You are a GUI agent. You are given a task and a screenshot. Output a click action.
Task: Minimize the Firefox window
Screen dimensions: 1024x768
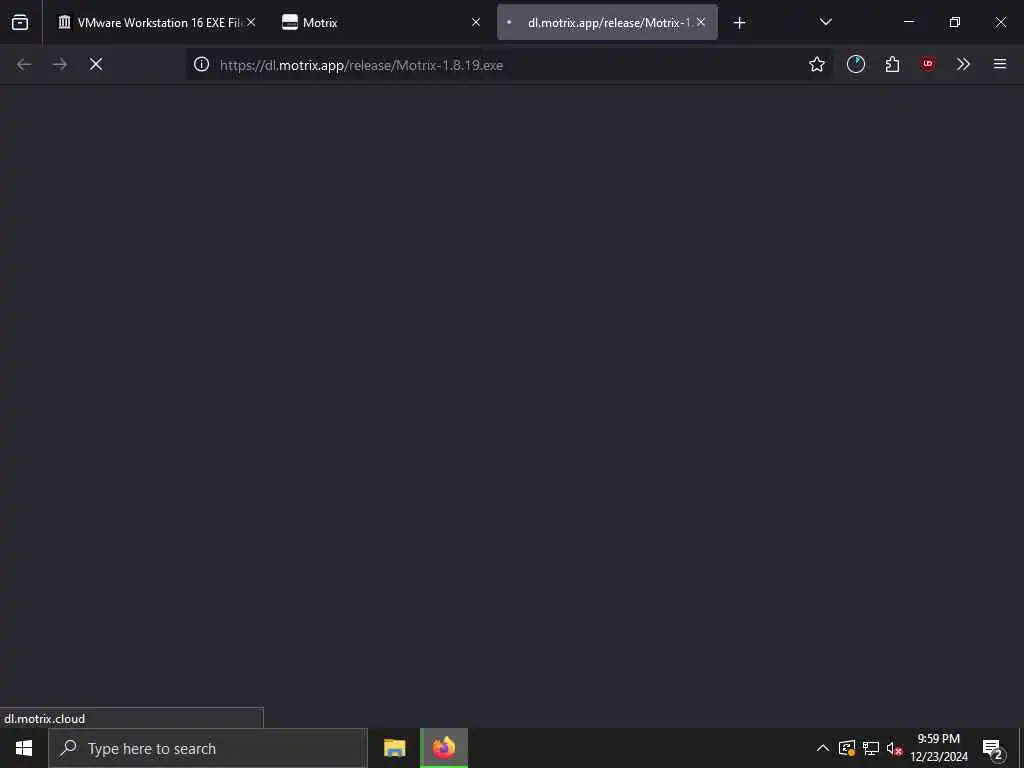[909, 22]
